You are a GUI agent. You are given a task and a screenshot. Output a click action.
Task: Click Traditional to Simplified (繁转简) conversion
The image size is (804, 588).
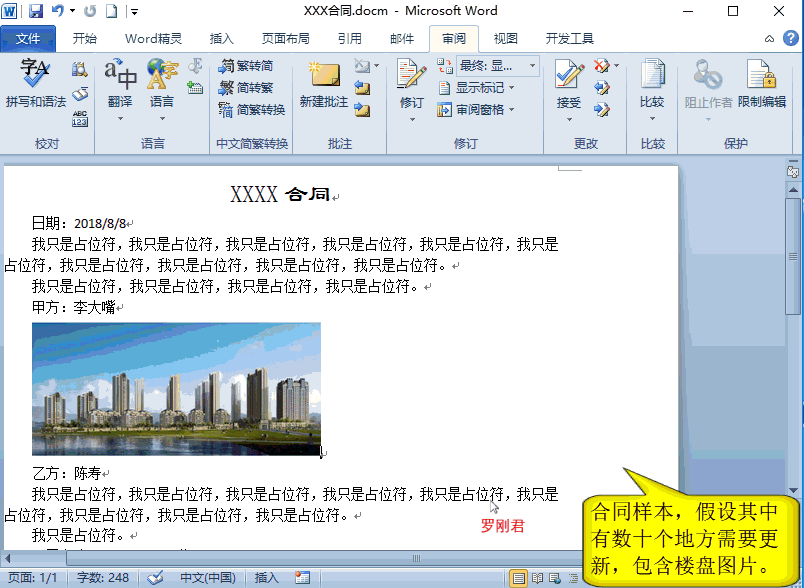coord(246,66)
